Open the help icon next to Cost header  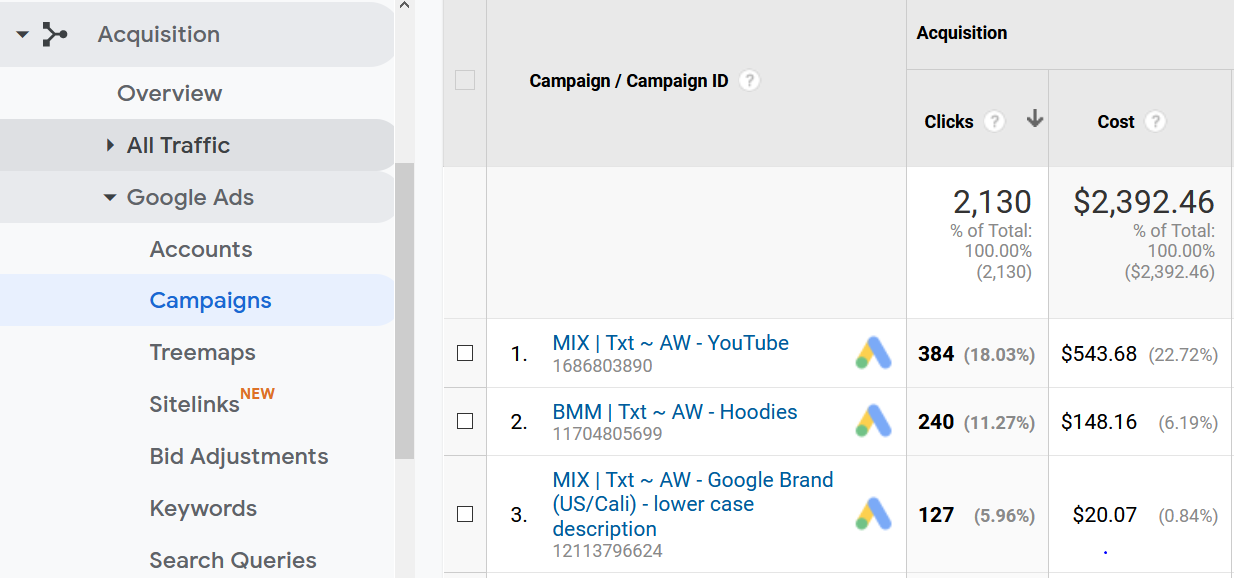pos(1155,121)
